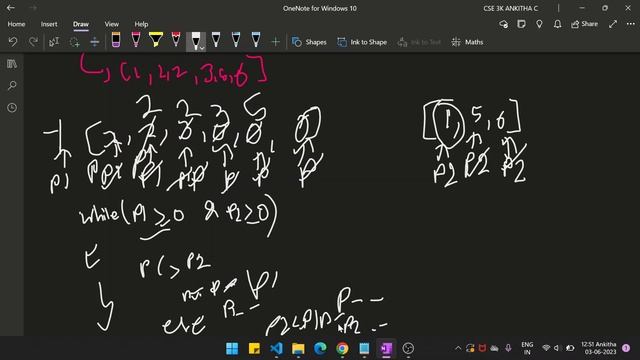Click the OneNote taskbar icon
The width and height of the screenshot is (640, 360).
pyautogui.click(x=386, y=348)
